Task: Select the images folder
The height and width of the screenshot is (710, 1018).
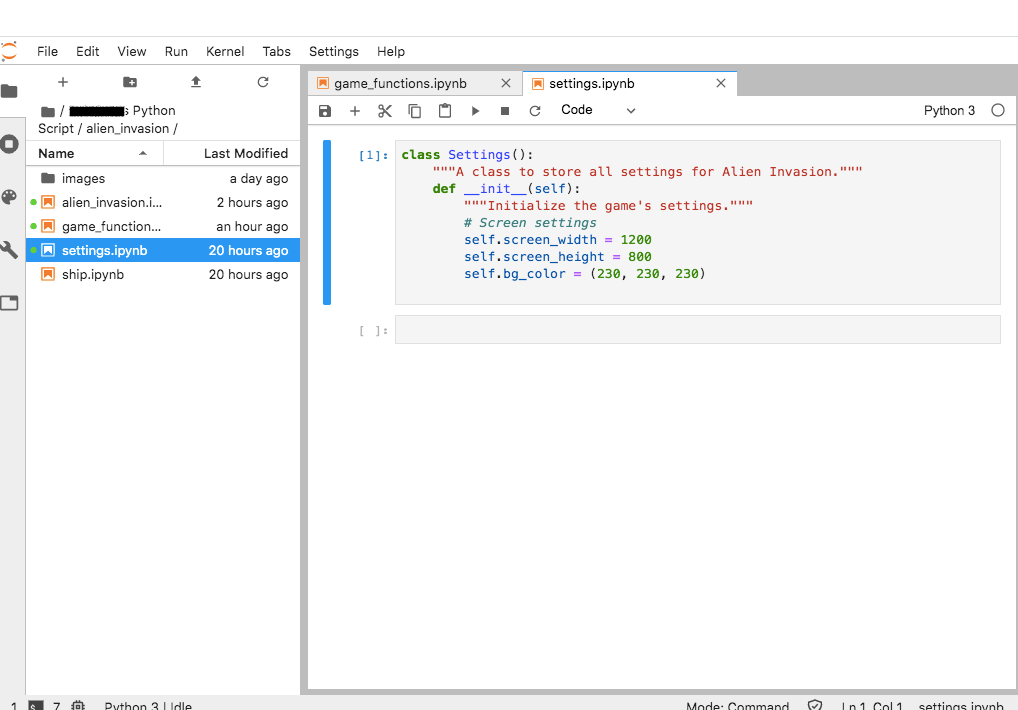Action: click(x=163, y=178)
